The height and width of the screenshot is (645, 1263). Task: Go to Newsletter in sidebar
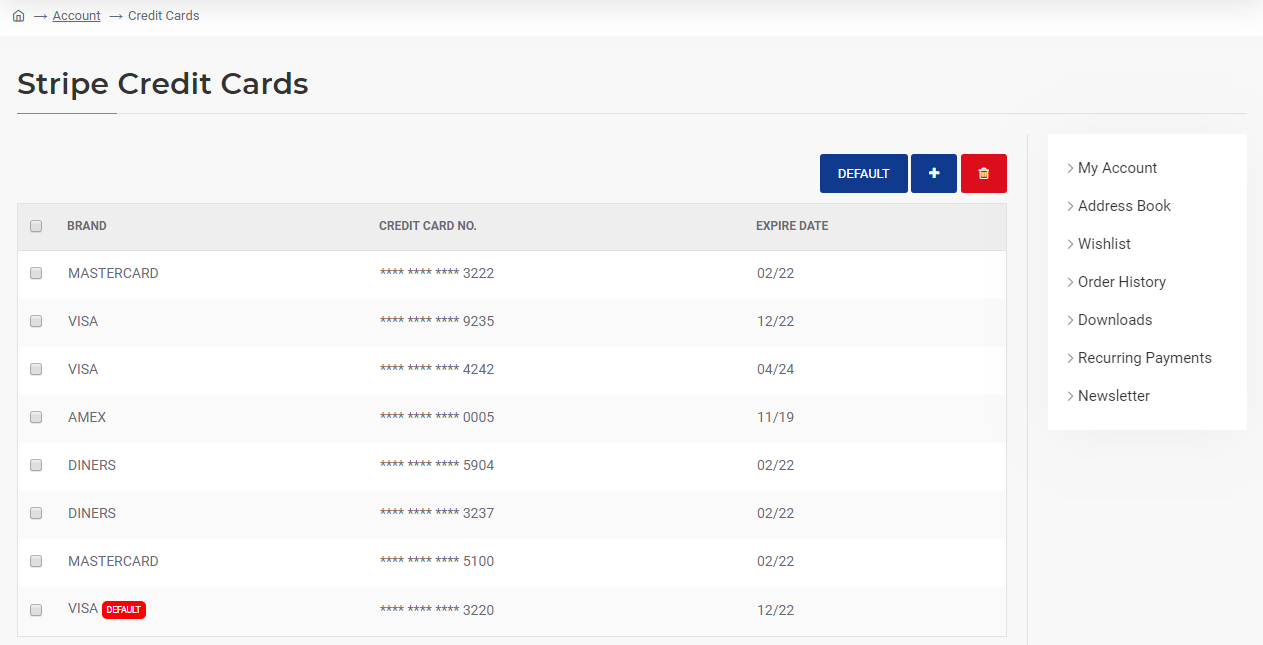pyautogui.click(x=1113, y=396)
